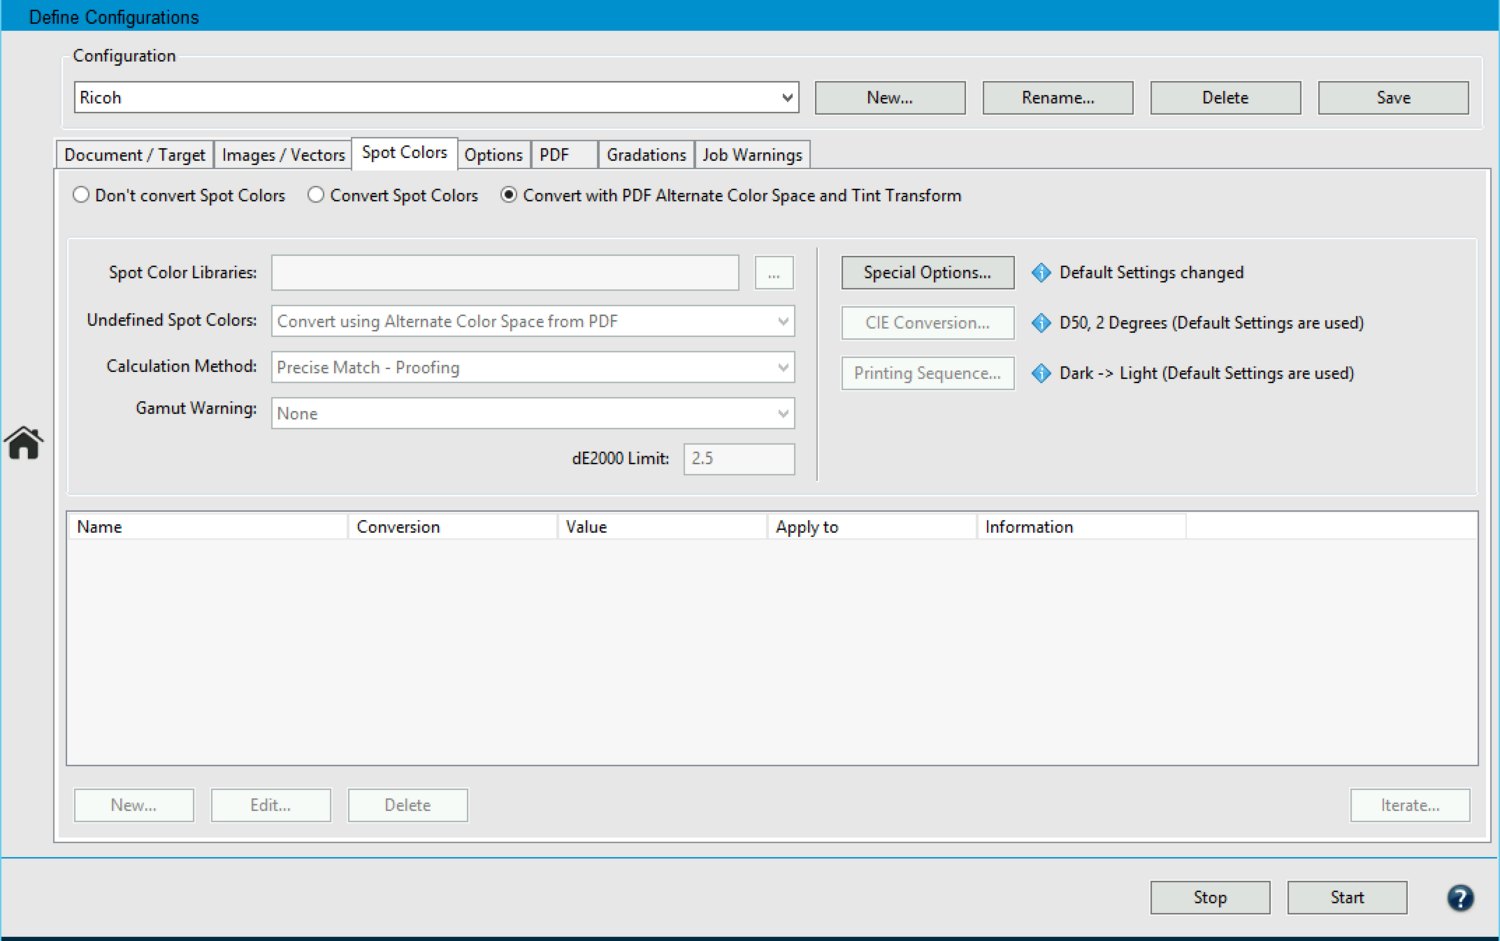Open the Images / Vectors tab
The image size is (1500, 941).
283,155
